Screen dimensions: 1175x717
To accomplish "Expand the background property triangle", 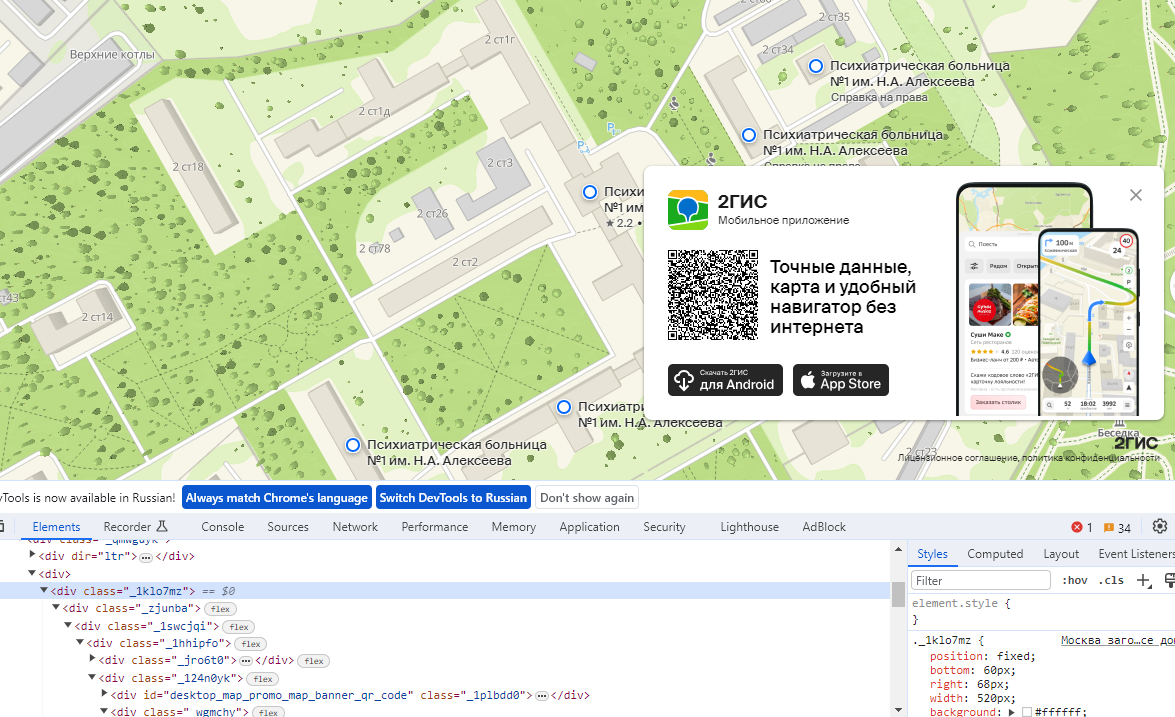I will click(1011, 712).
